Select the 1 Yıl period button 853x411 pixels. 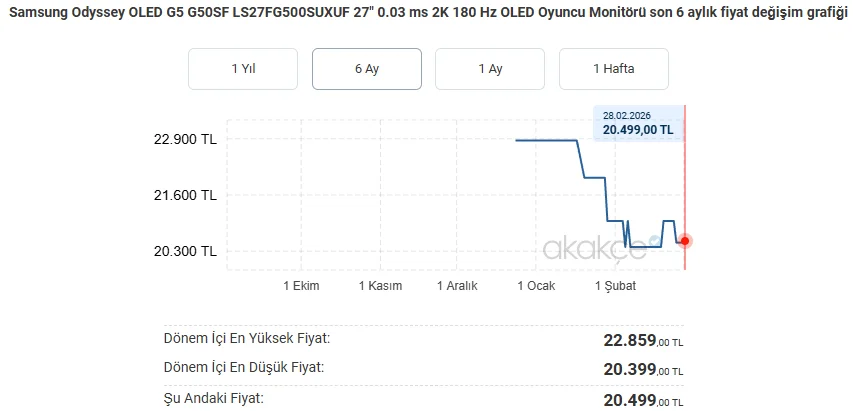click(x=243, y=69)
